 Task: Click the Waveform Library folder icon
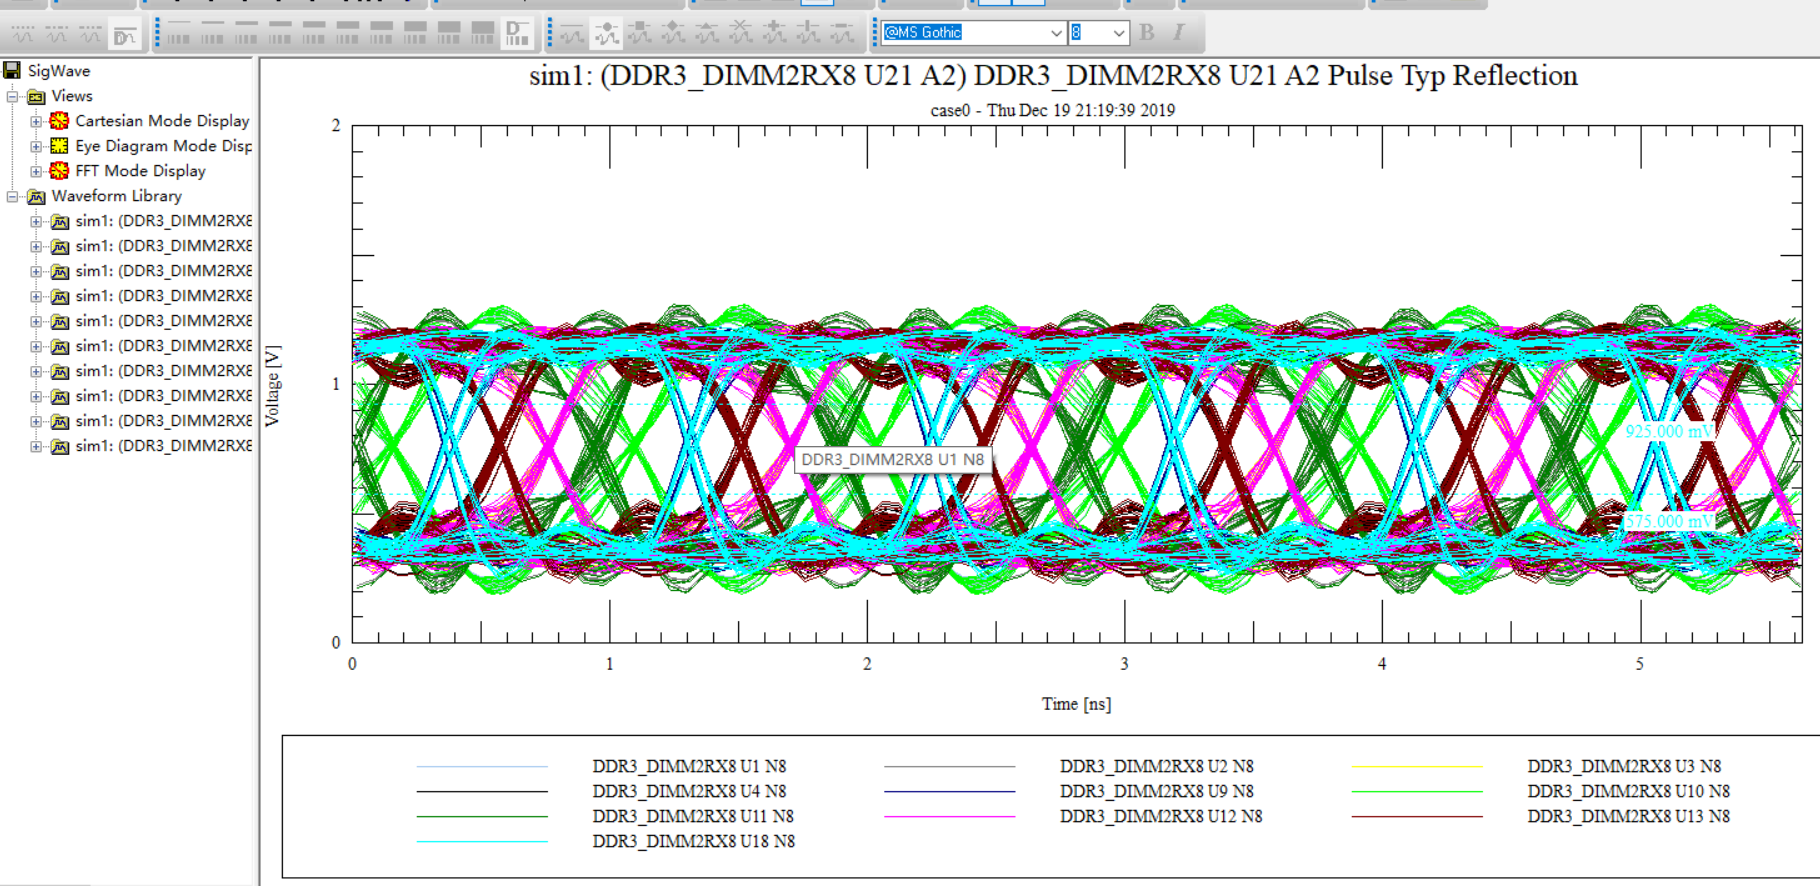click(x=36, y=196)
